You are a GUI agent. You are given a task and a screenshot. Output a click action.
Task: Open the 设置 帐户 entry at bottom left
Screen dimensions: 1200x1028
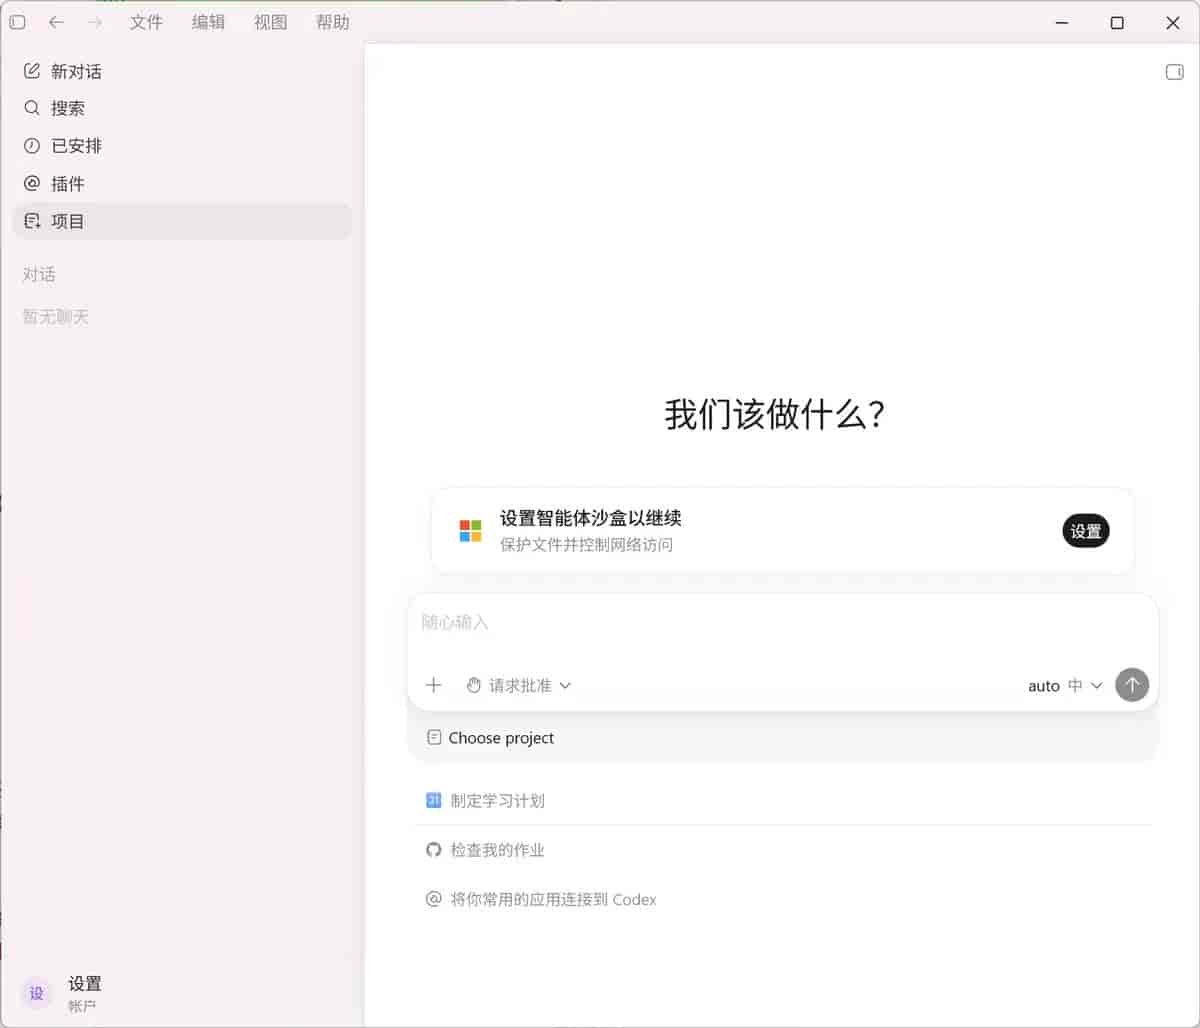click(182, 993)
